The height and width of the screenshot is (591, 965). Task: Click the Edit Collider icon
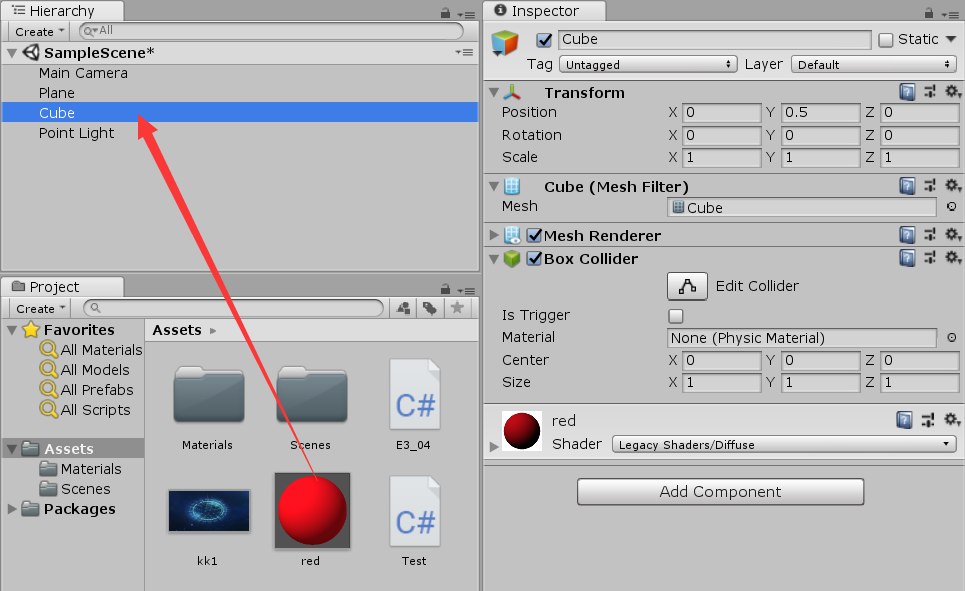(x=687, y=286)
